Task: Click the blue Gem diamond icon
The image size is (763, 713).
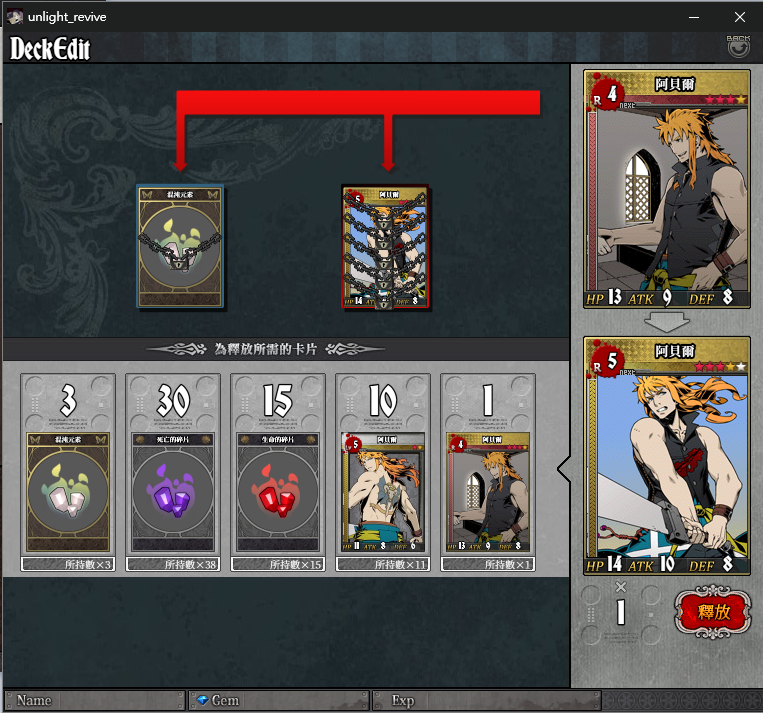Action: [x=202, y=700]
